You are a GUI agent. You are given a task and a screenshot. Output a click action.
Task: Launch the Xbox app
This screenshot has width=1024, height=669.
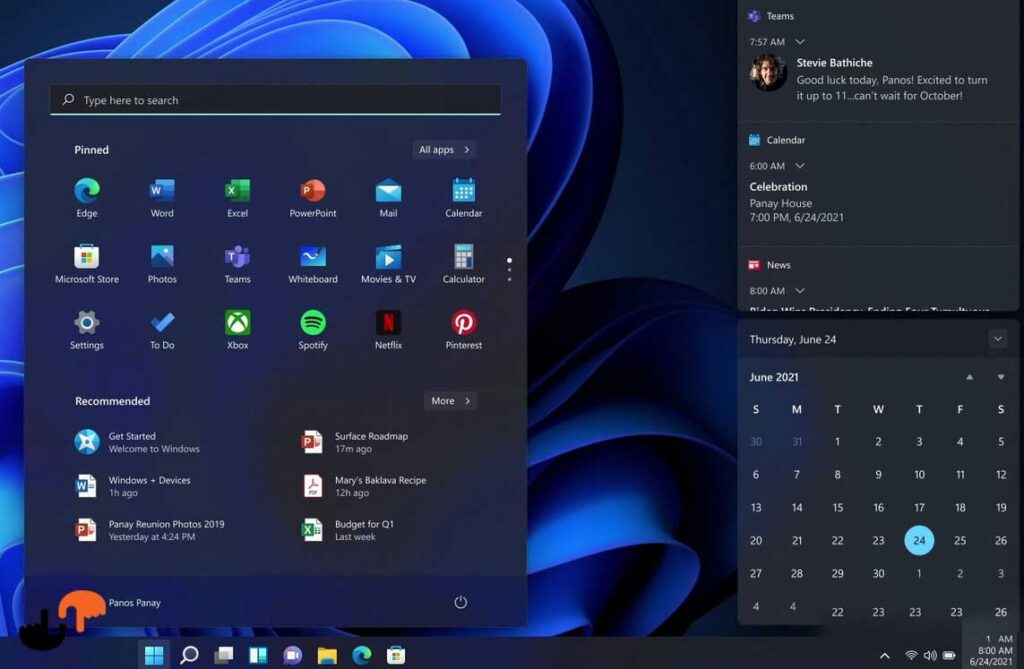point(238,330)
